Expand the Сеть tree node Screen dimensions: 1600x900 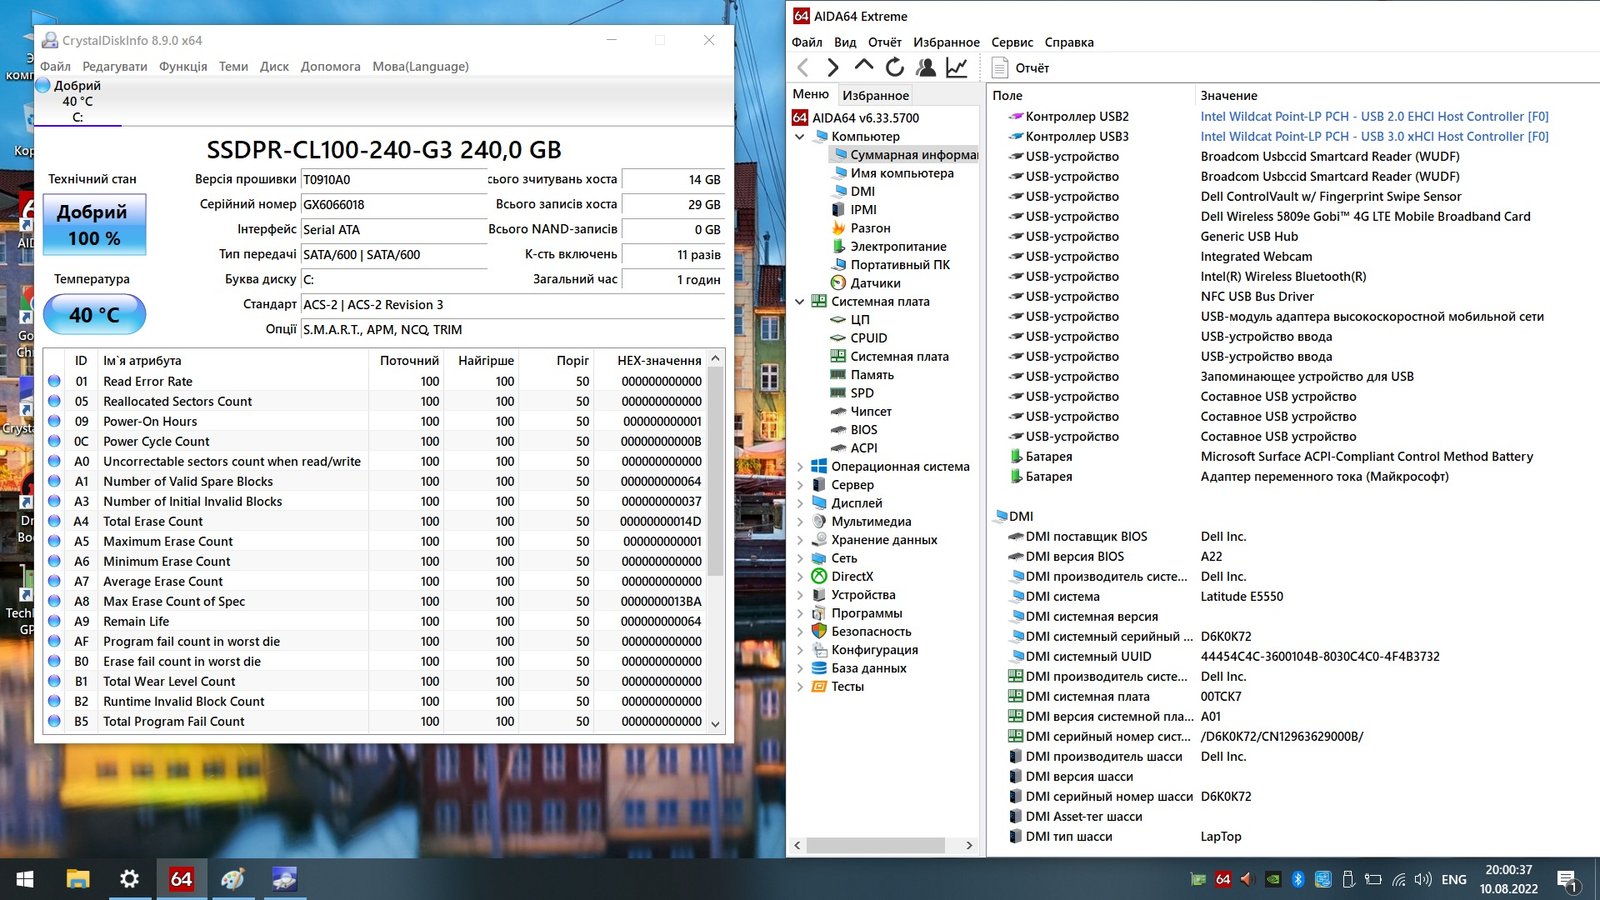tap(800, 558)
